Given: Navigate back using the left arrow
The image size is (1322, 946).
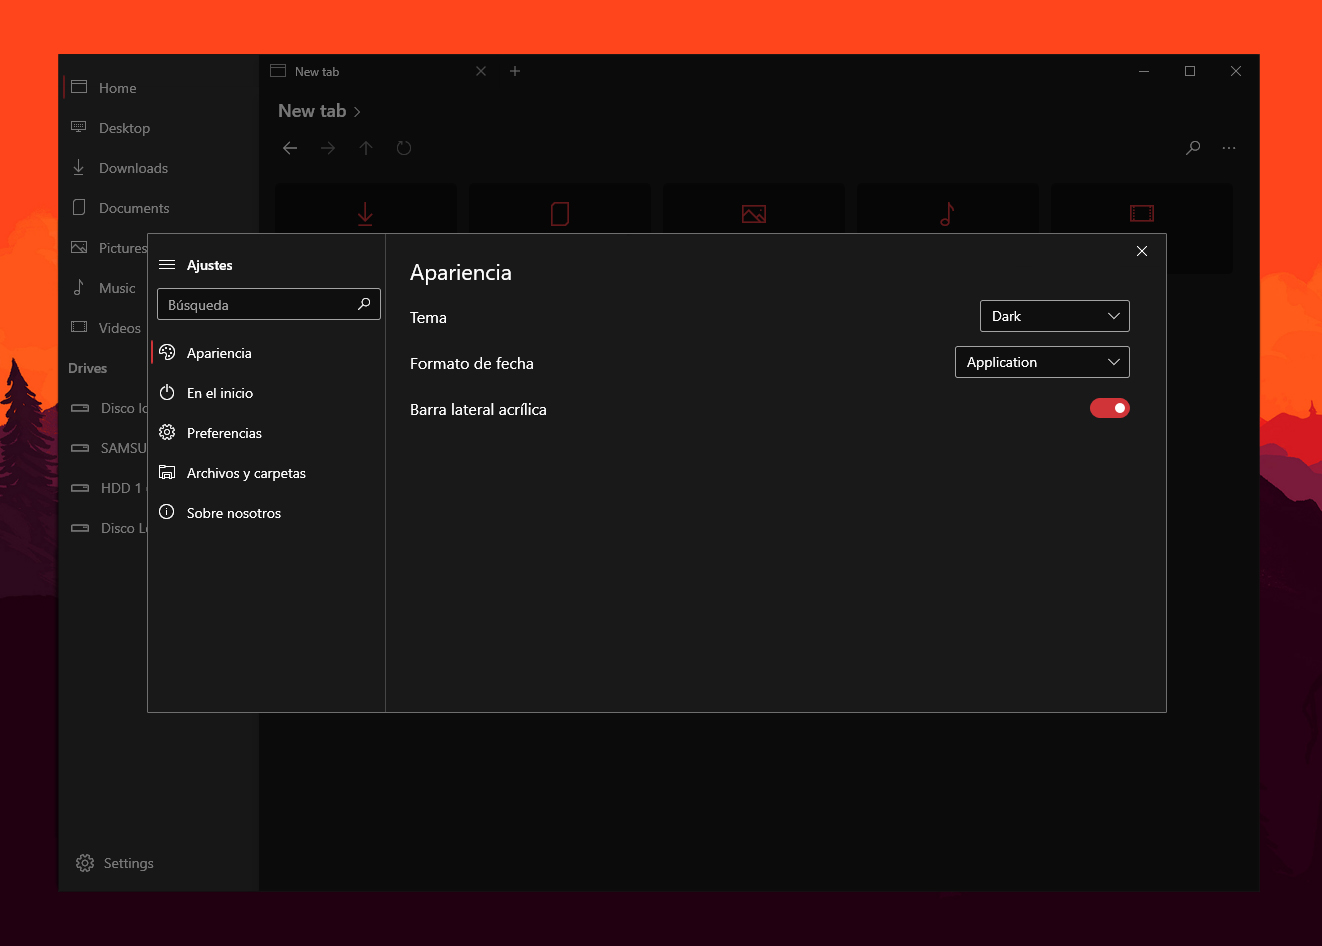Looking at the screenshot, I should point(290,147).
